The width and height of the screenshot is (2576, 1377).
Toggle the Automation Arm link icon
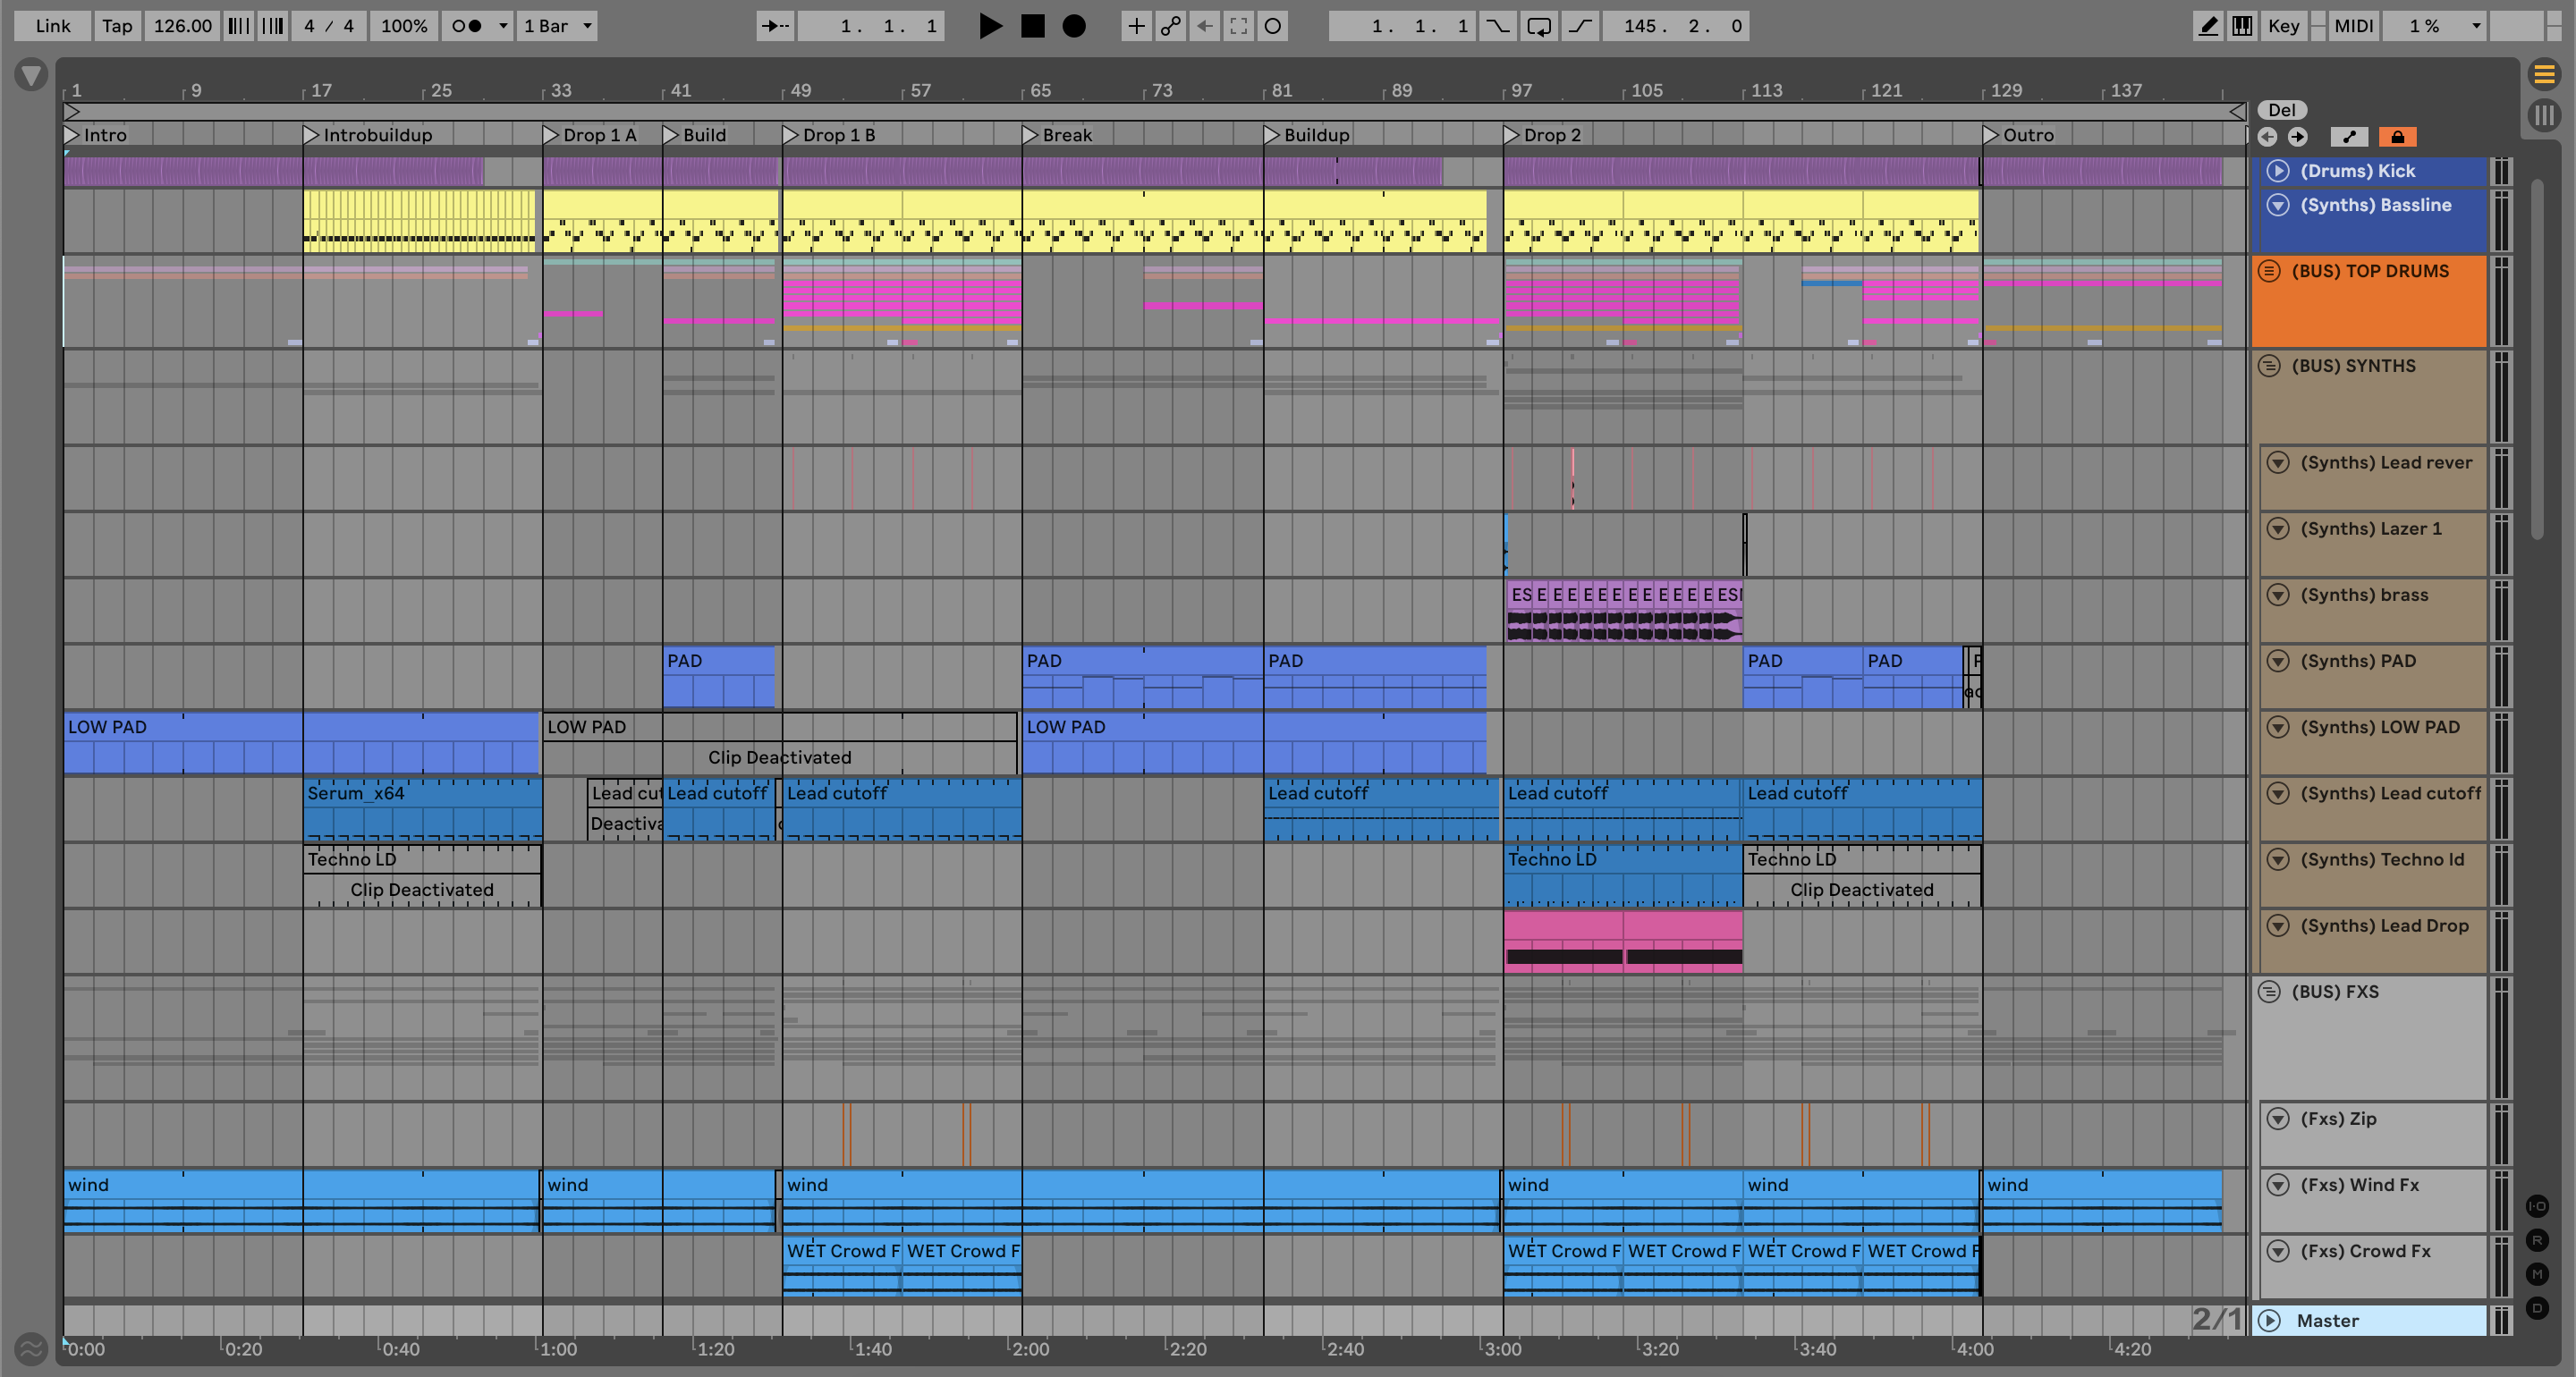(1170, 26)
